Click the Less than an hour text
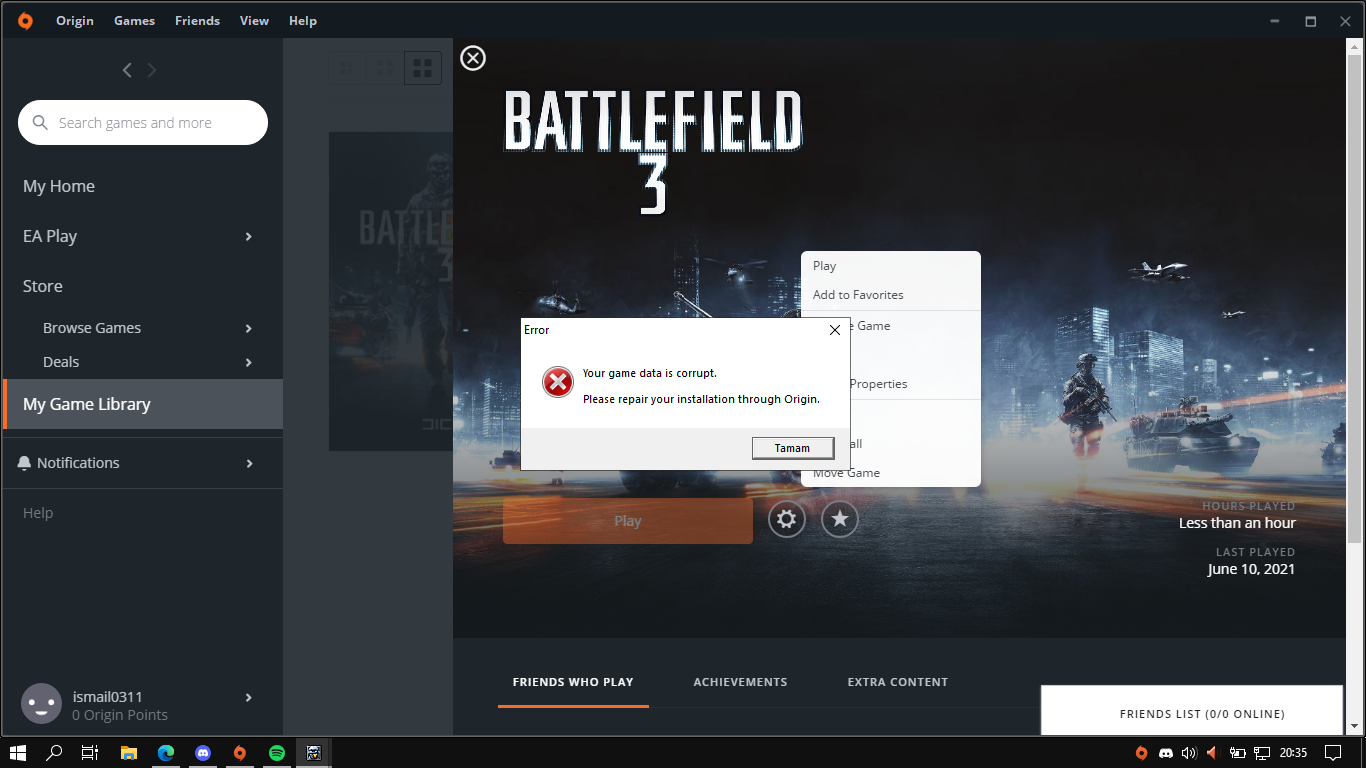The width and height of the screenshot is (1366, 768). [1237, 523]
